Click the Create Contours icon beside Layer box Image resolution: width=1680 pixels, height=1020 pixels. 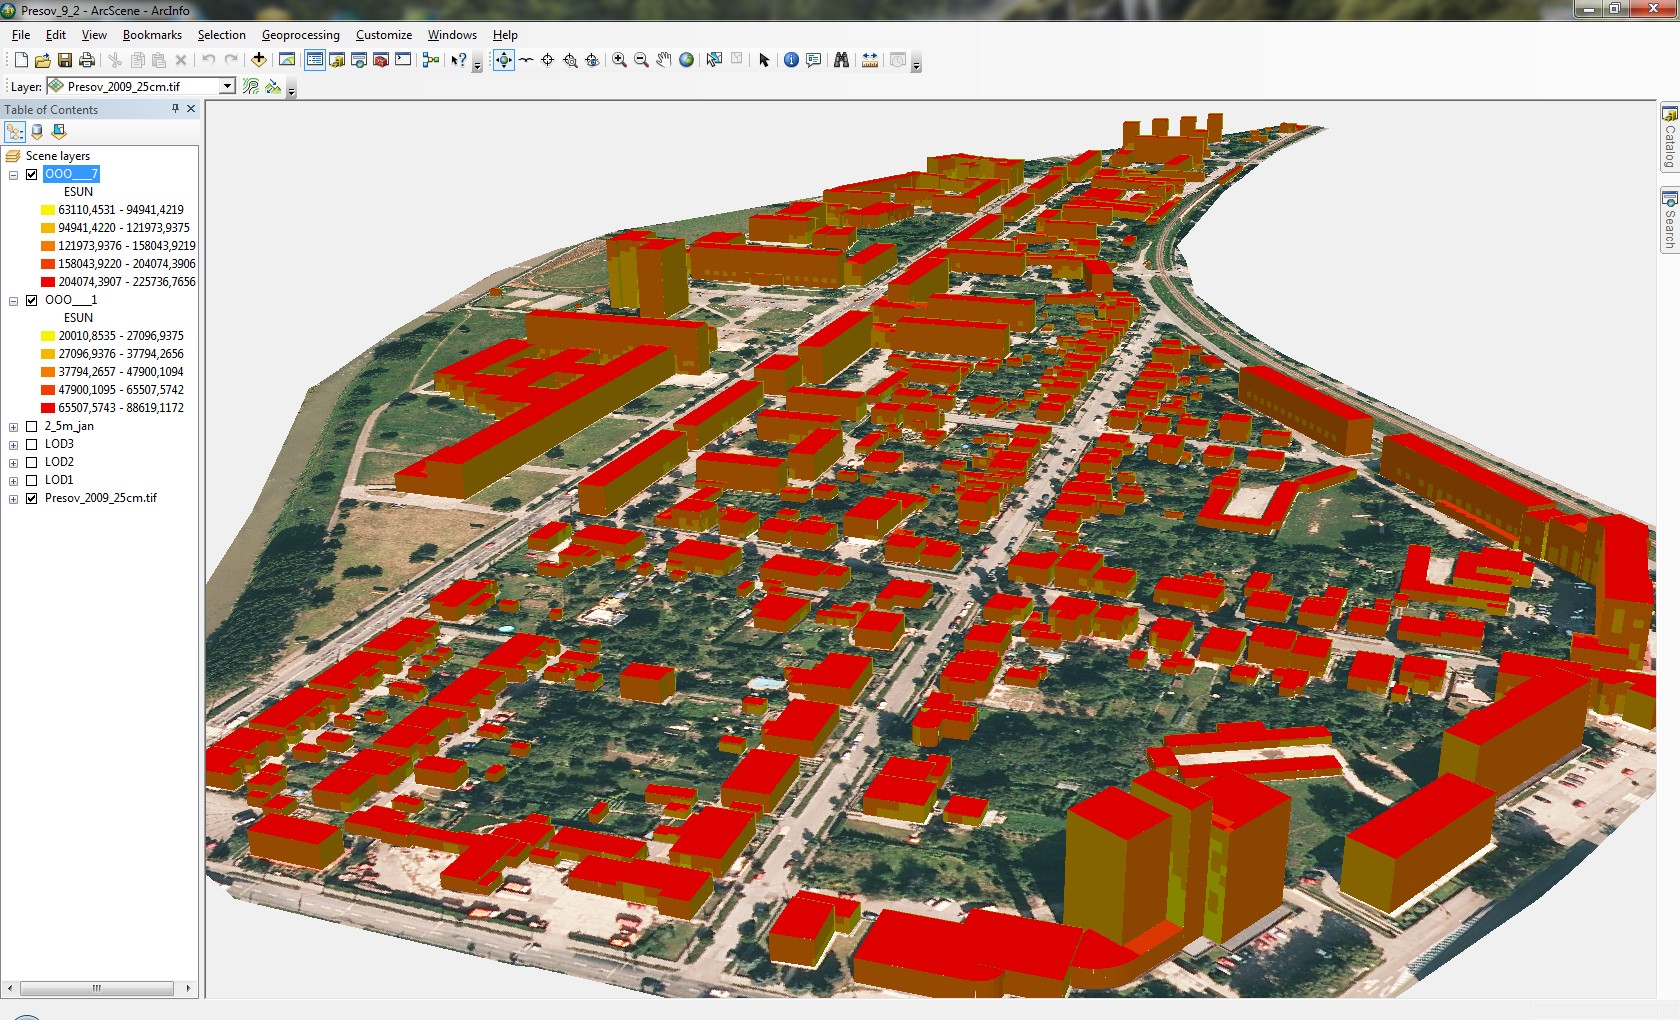pos(251,87)
